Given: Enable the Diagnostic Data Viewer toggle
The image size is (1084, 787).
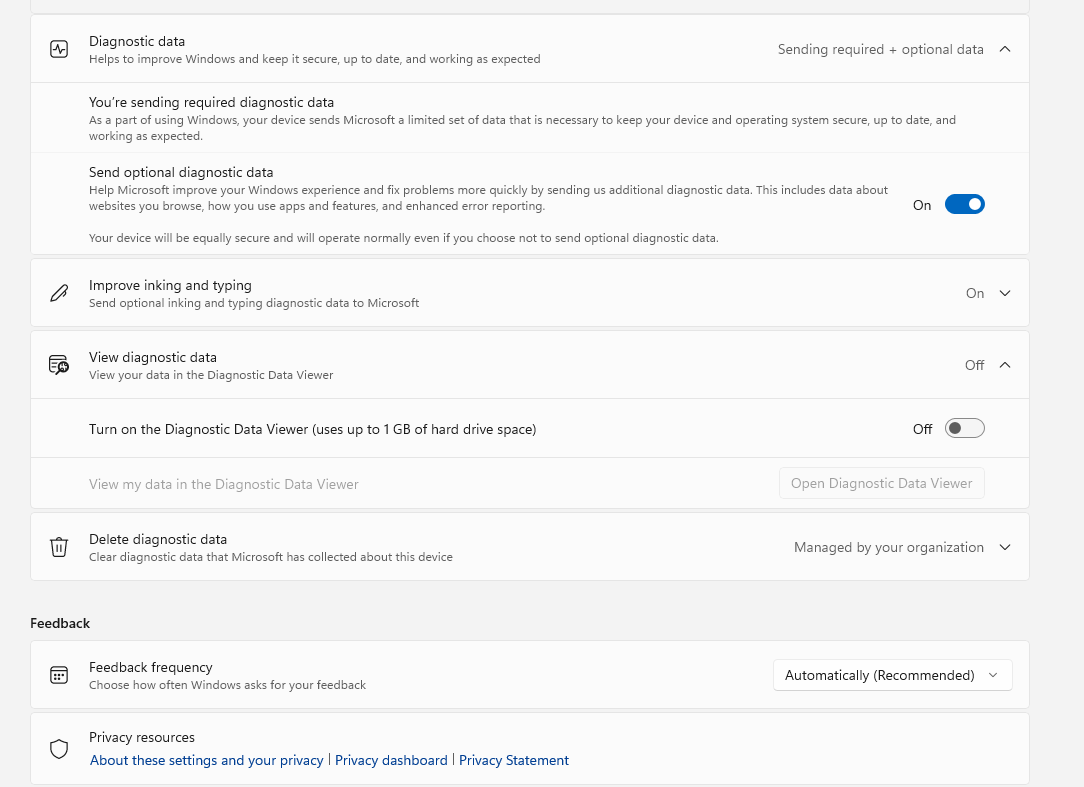Looking at the screenshot, I should (x=964, y=429).
